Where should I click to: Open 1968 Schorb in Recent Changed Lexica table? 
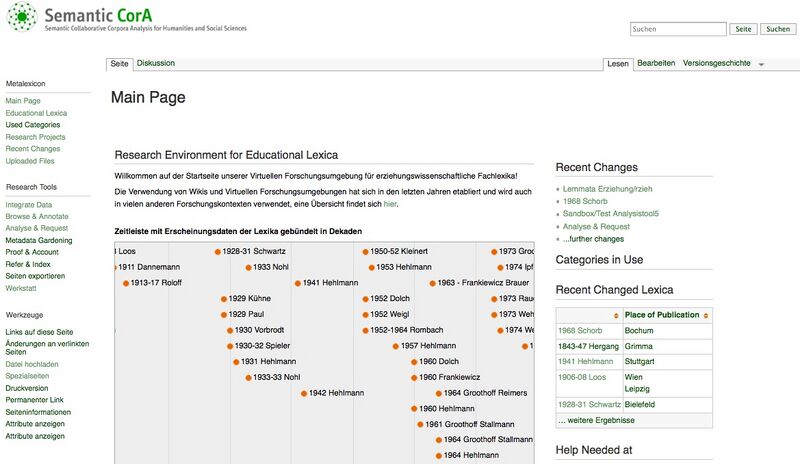coord(580,330)
